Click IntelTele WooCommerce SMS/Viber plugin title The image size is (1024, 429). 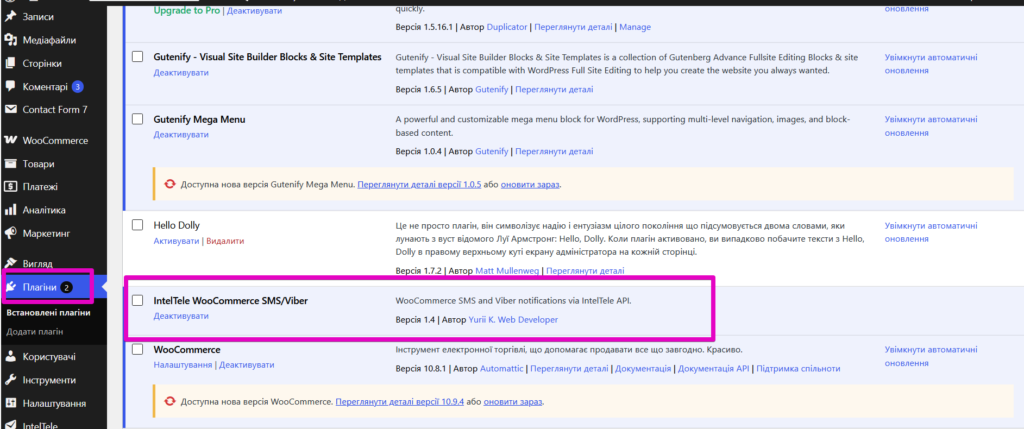[x=231, y=301]
